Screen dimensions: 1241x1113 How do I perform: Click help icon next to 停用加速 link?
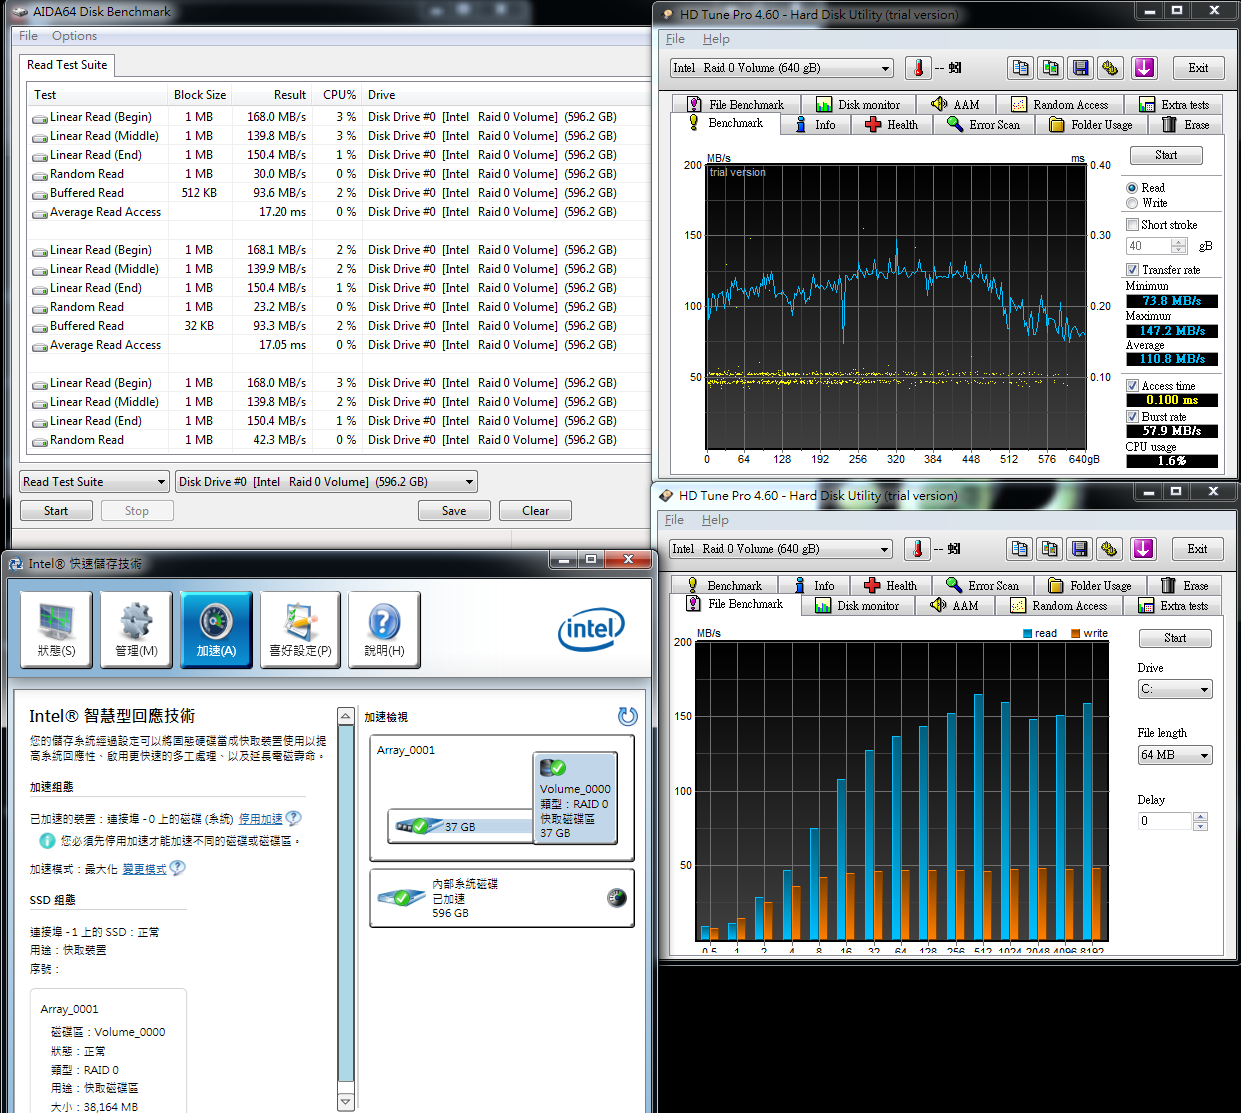[293, 818]
